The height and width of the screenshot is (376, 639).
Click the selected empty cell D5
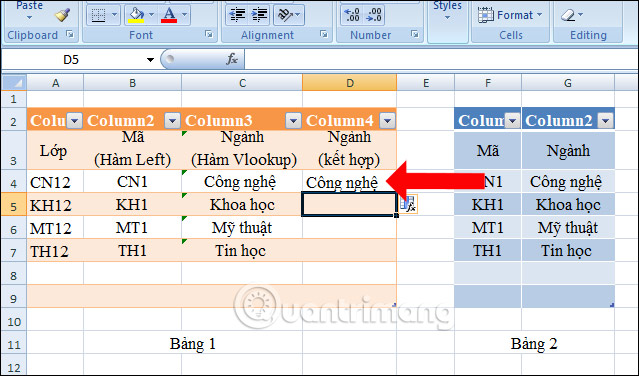click(x=349, y=204)
